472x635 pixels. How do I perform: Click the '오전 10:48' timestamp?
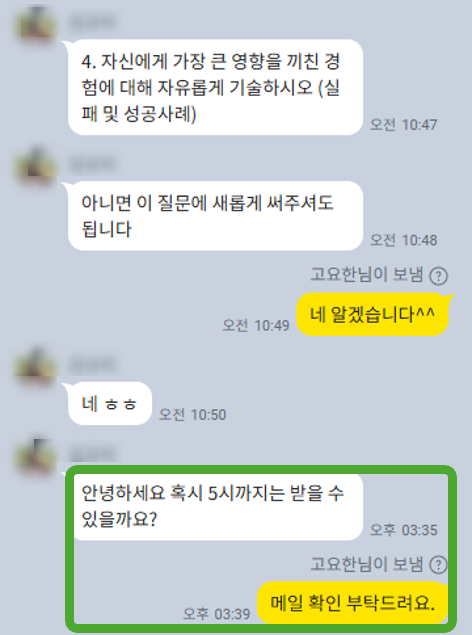[404, 240]
